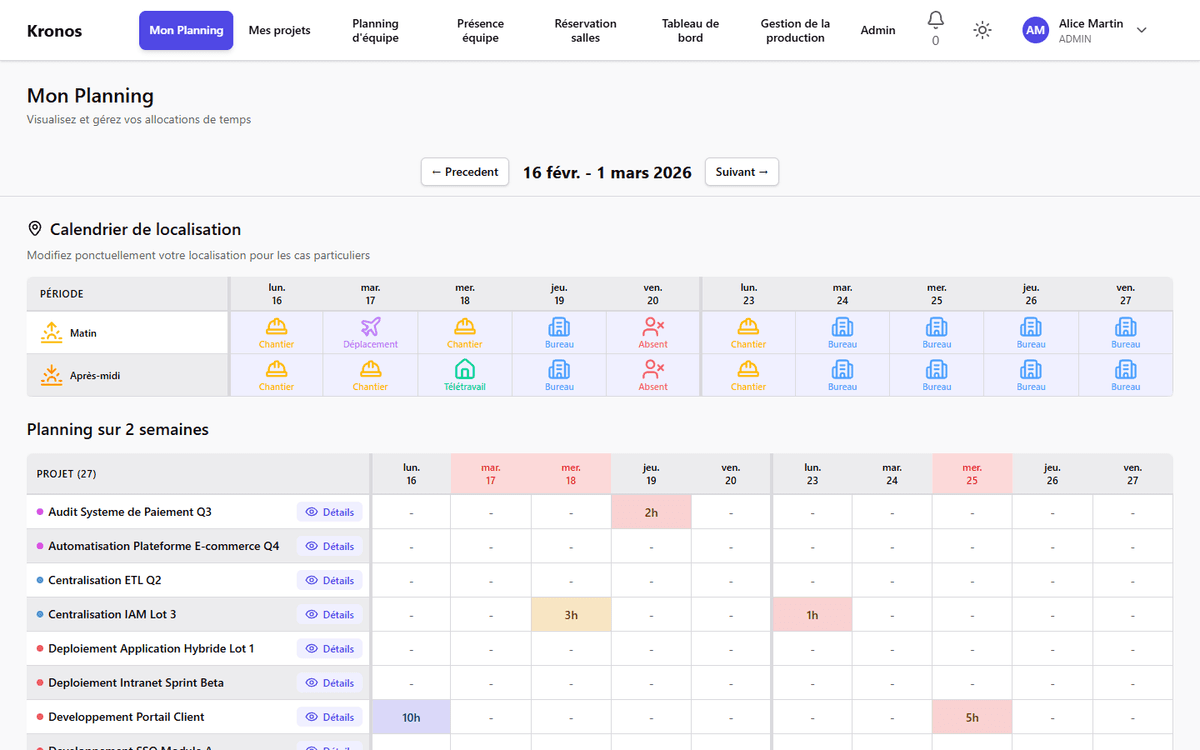Select the 2h allocation cell for Audit project
The image size is (1200, 750).
click(651, 511)
